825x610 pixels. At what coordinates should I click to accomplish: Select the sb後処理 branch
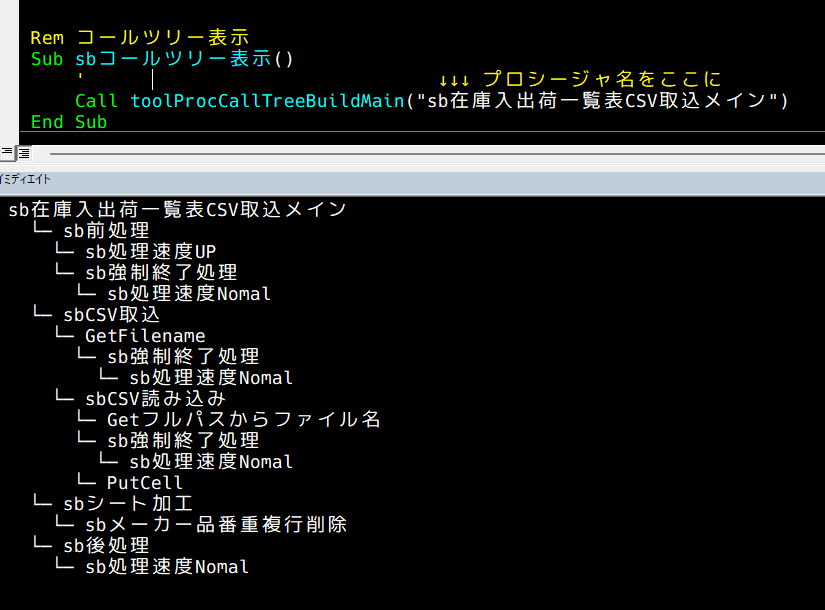pos(104,545)
